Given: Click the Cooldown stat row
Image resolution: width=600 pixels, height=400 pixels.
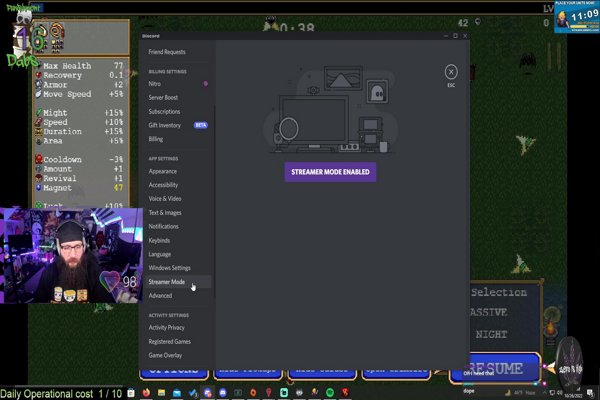Looking at the screenshot, I should click(x=80, y=159).
